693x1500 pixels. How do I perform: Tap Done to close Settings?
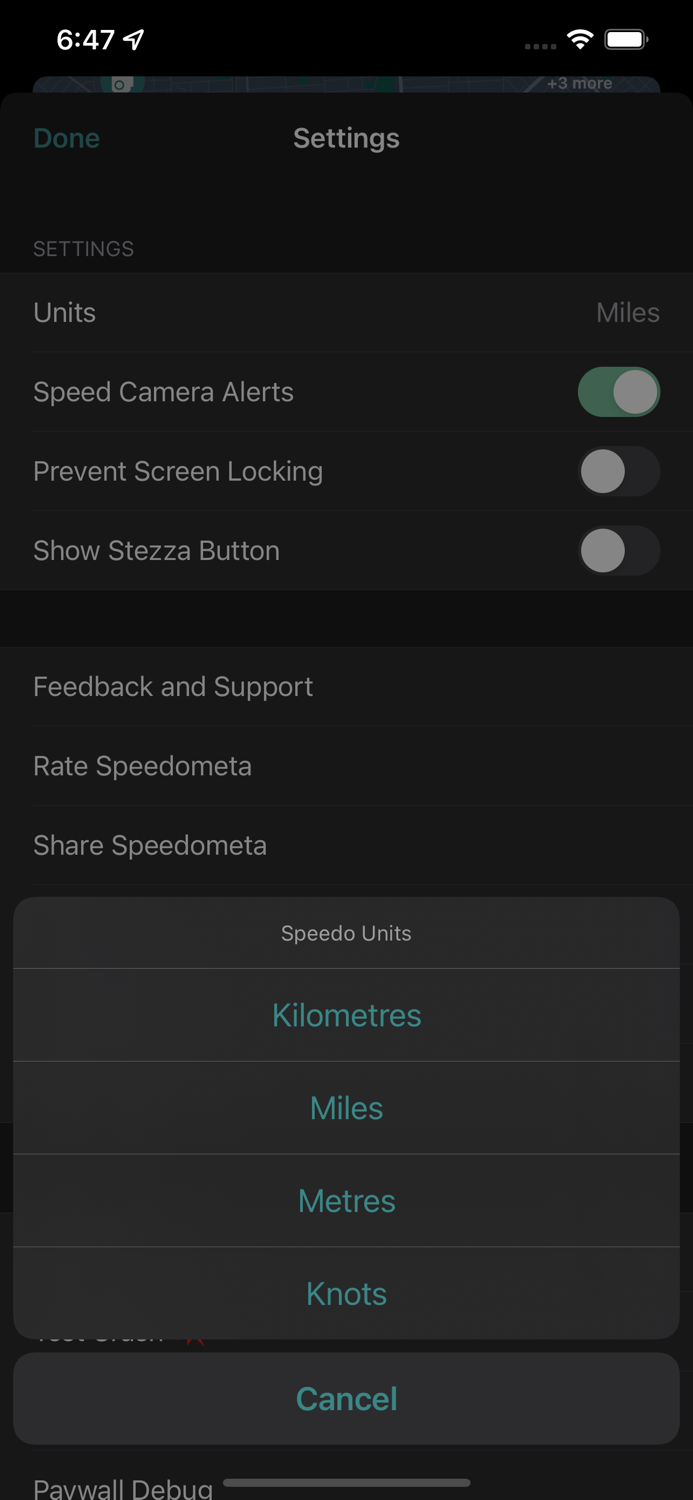[66, 137]
